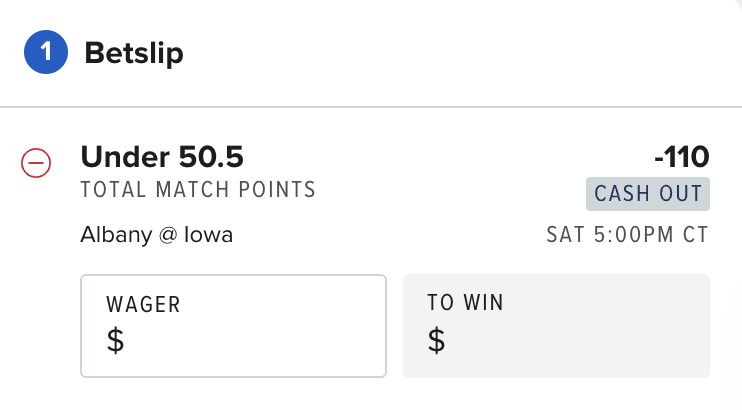
Task: Click the SAT 5:00PM CT game time
Action: point(627,235)
